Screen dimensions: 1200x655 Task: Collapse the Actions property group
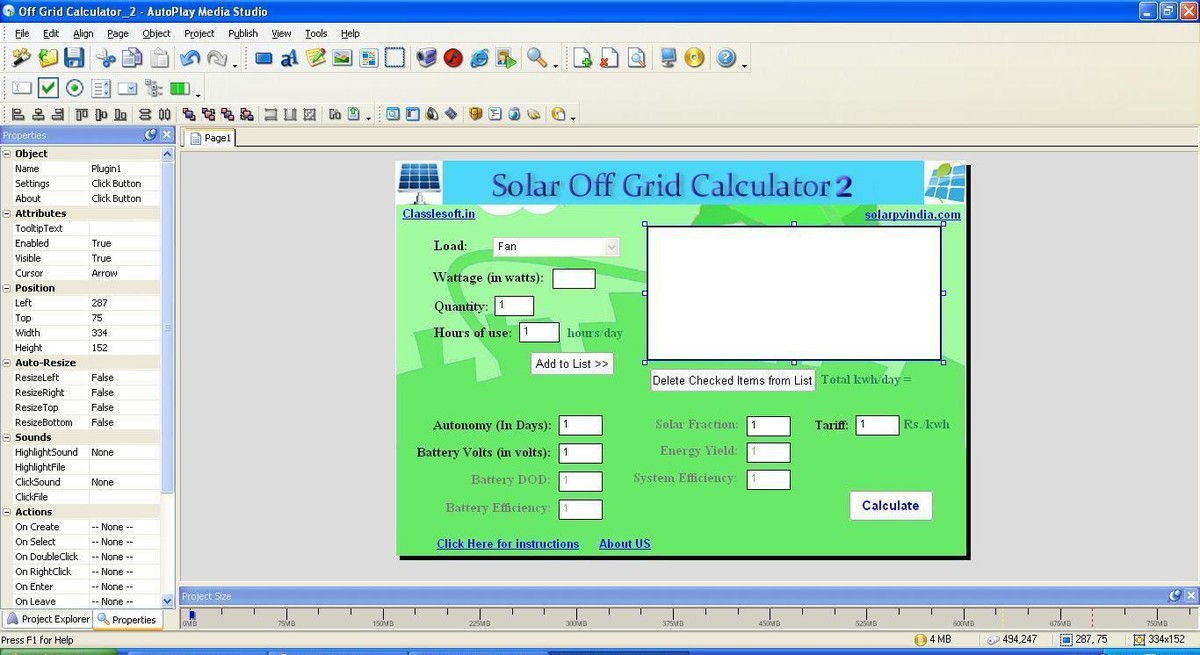click(7, 512)
